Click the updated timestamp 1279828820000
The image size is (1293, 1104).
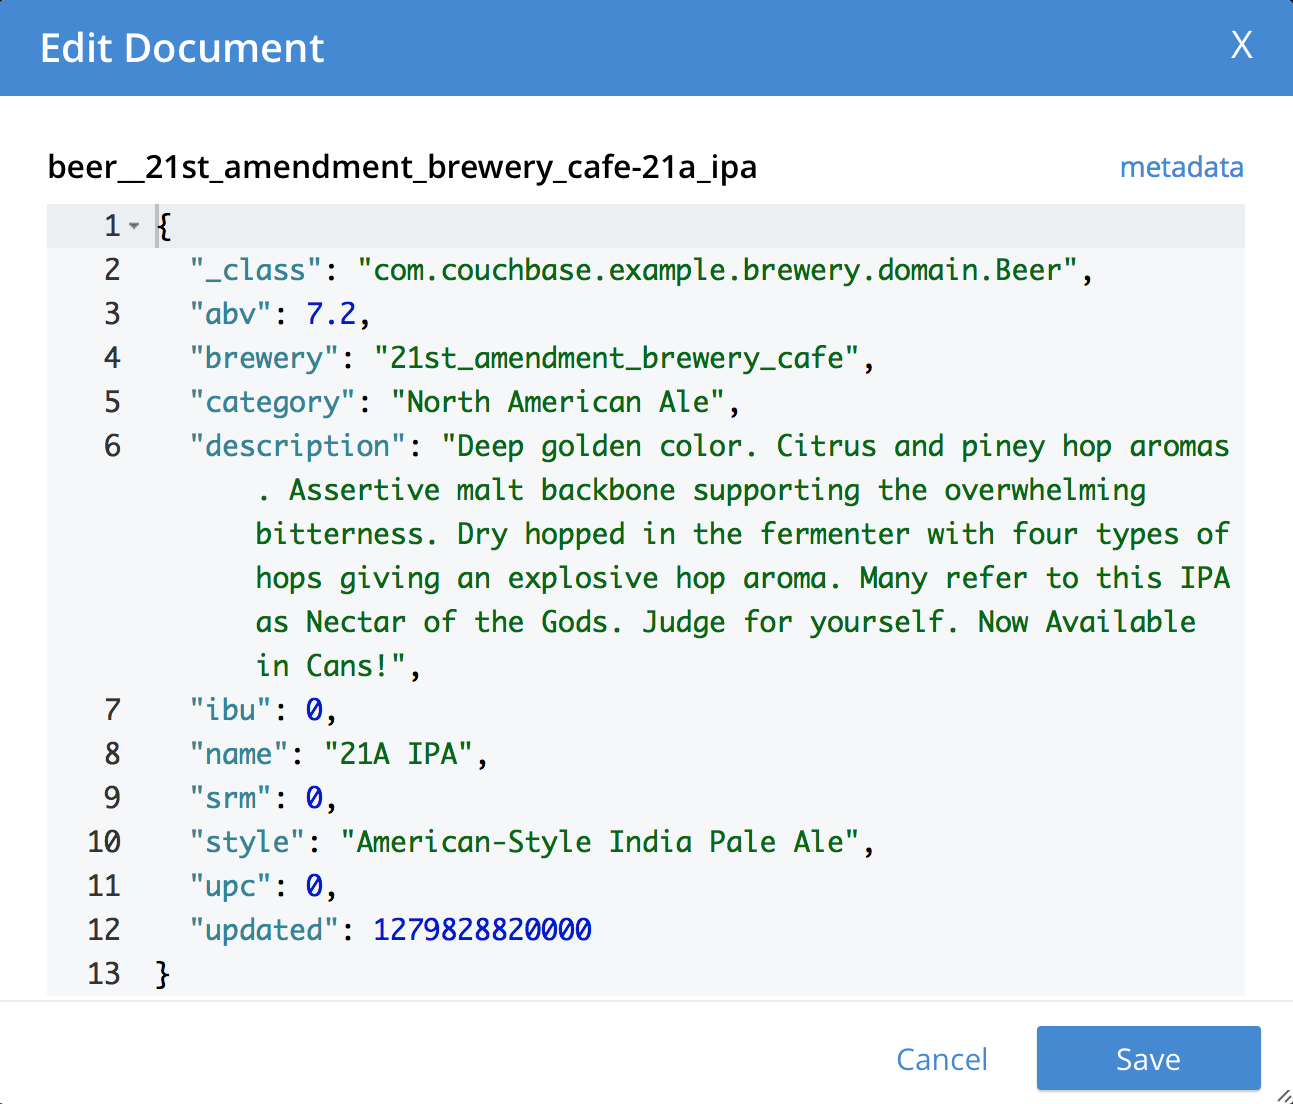point(481,929)
